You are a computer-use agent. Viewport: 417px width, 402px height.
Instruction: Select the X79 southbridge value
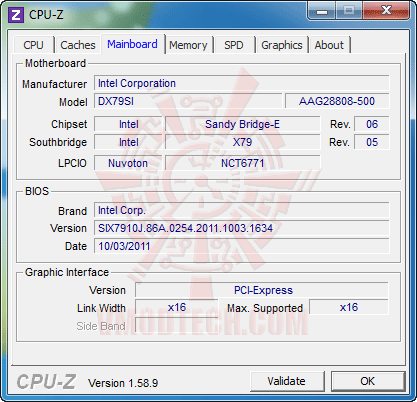[x=243, y=142]
